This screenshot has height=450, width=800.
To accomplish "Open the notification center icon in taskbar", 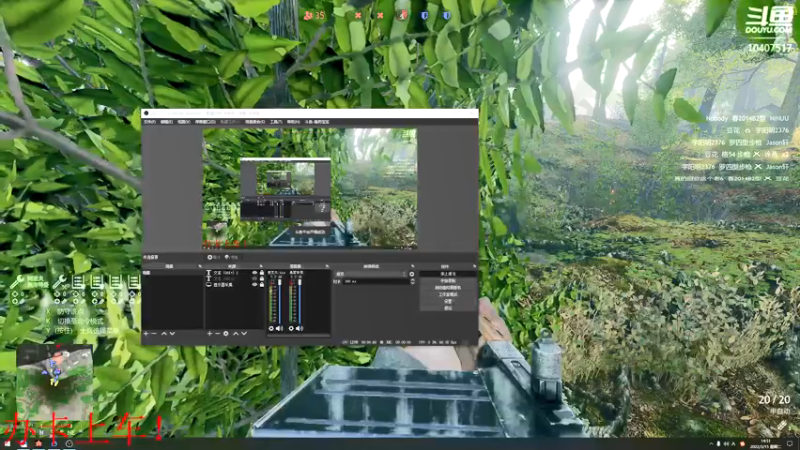I will [790, 444].
